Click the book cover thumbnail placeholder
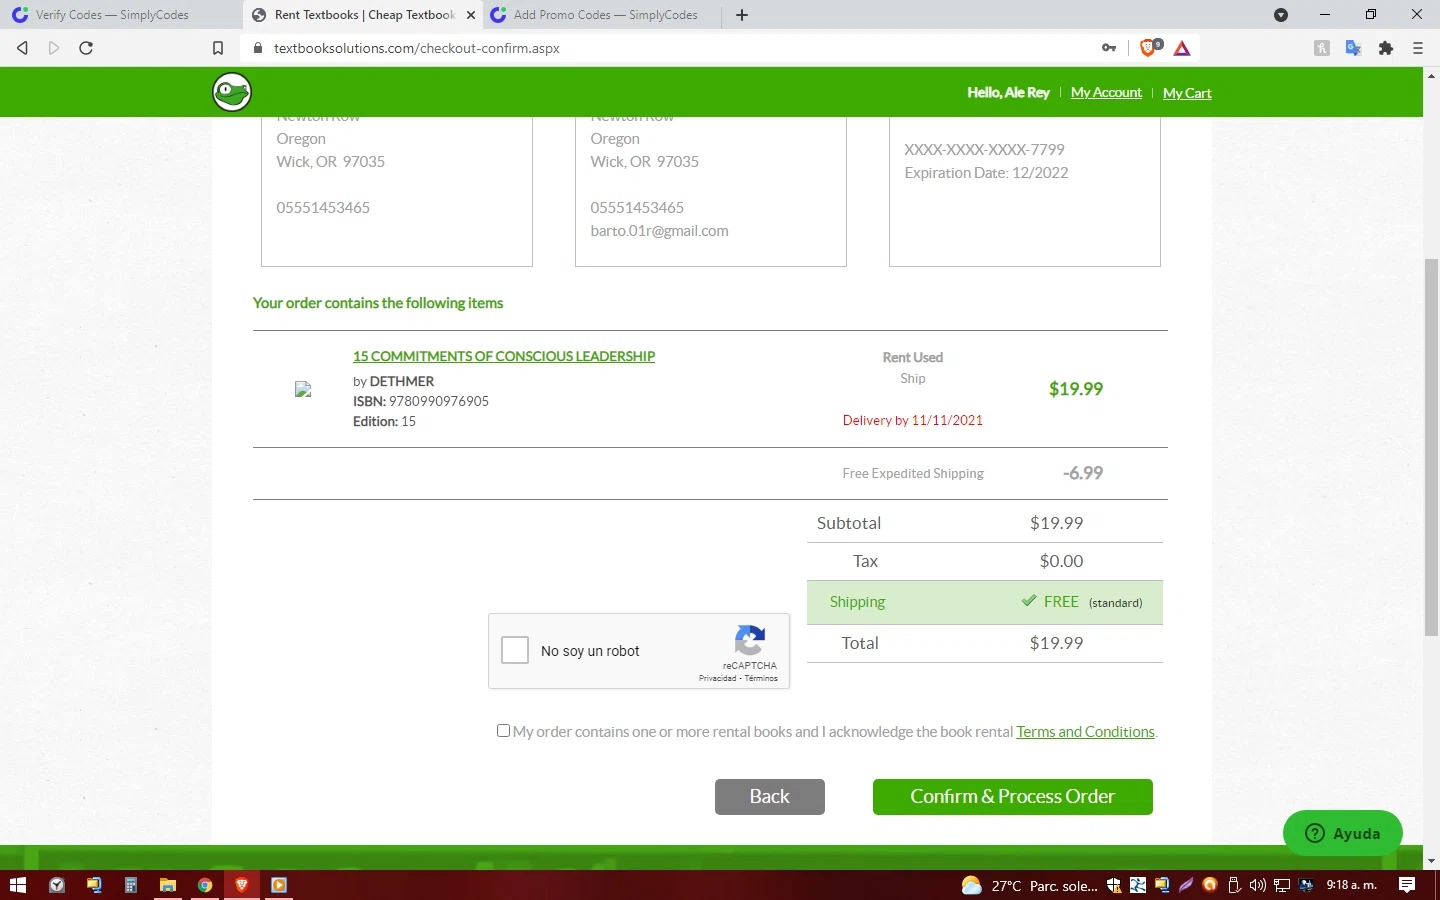The height and width of the screenshot is (900, 1440). click(303, 389)
